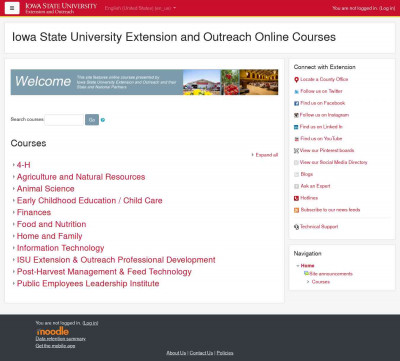
Task: Click the search courses help icon
Action: coord(103,120)
